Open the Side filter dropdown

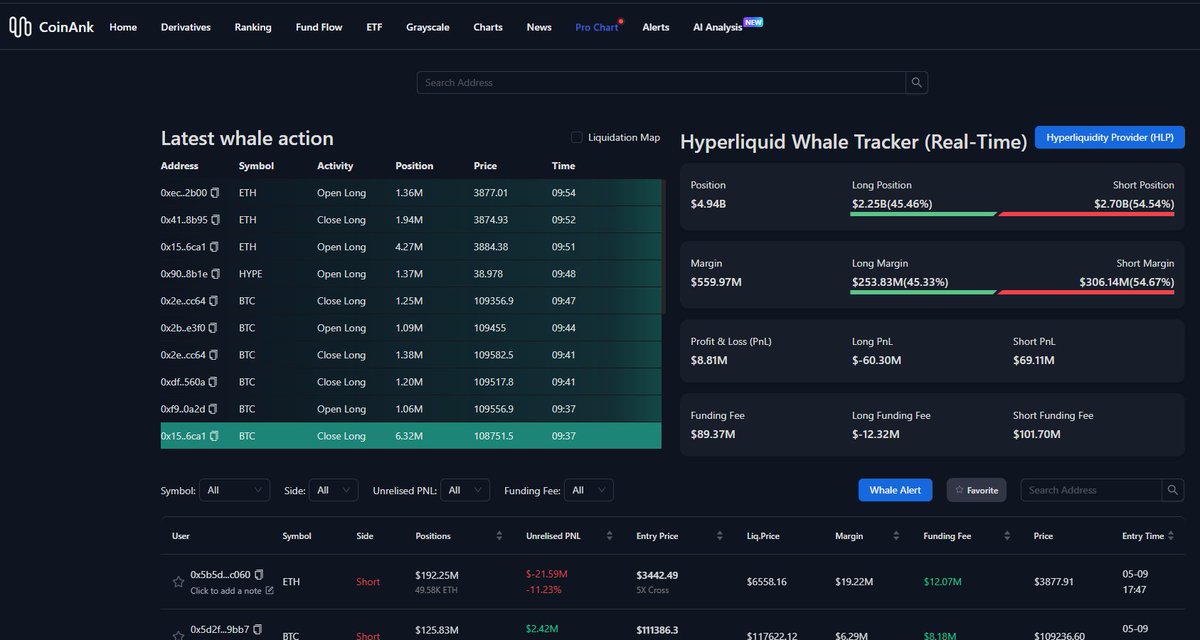point(333,490)
